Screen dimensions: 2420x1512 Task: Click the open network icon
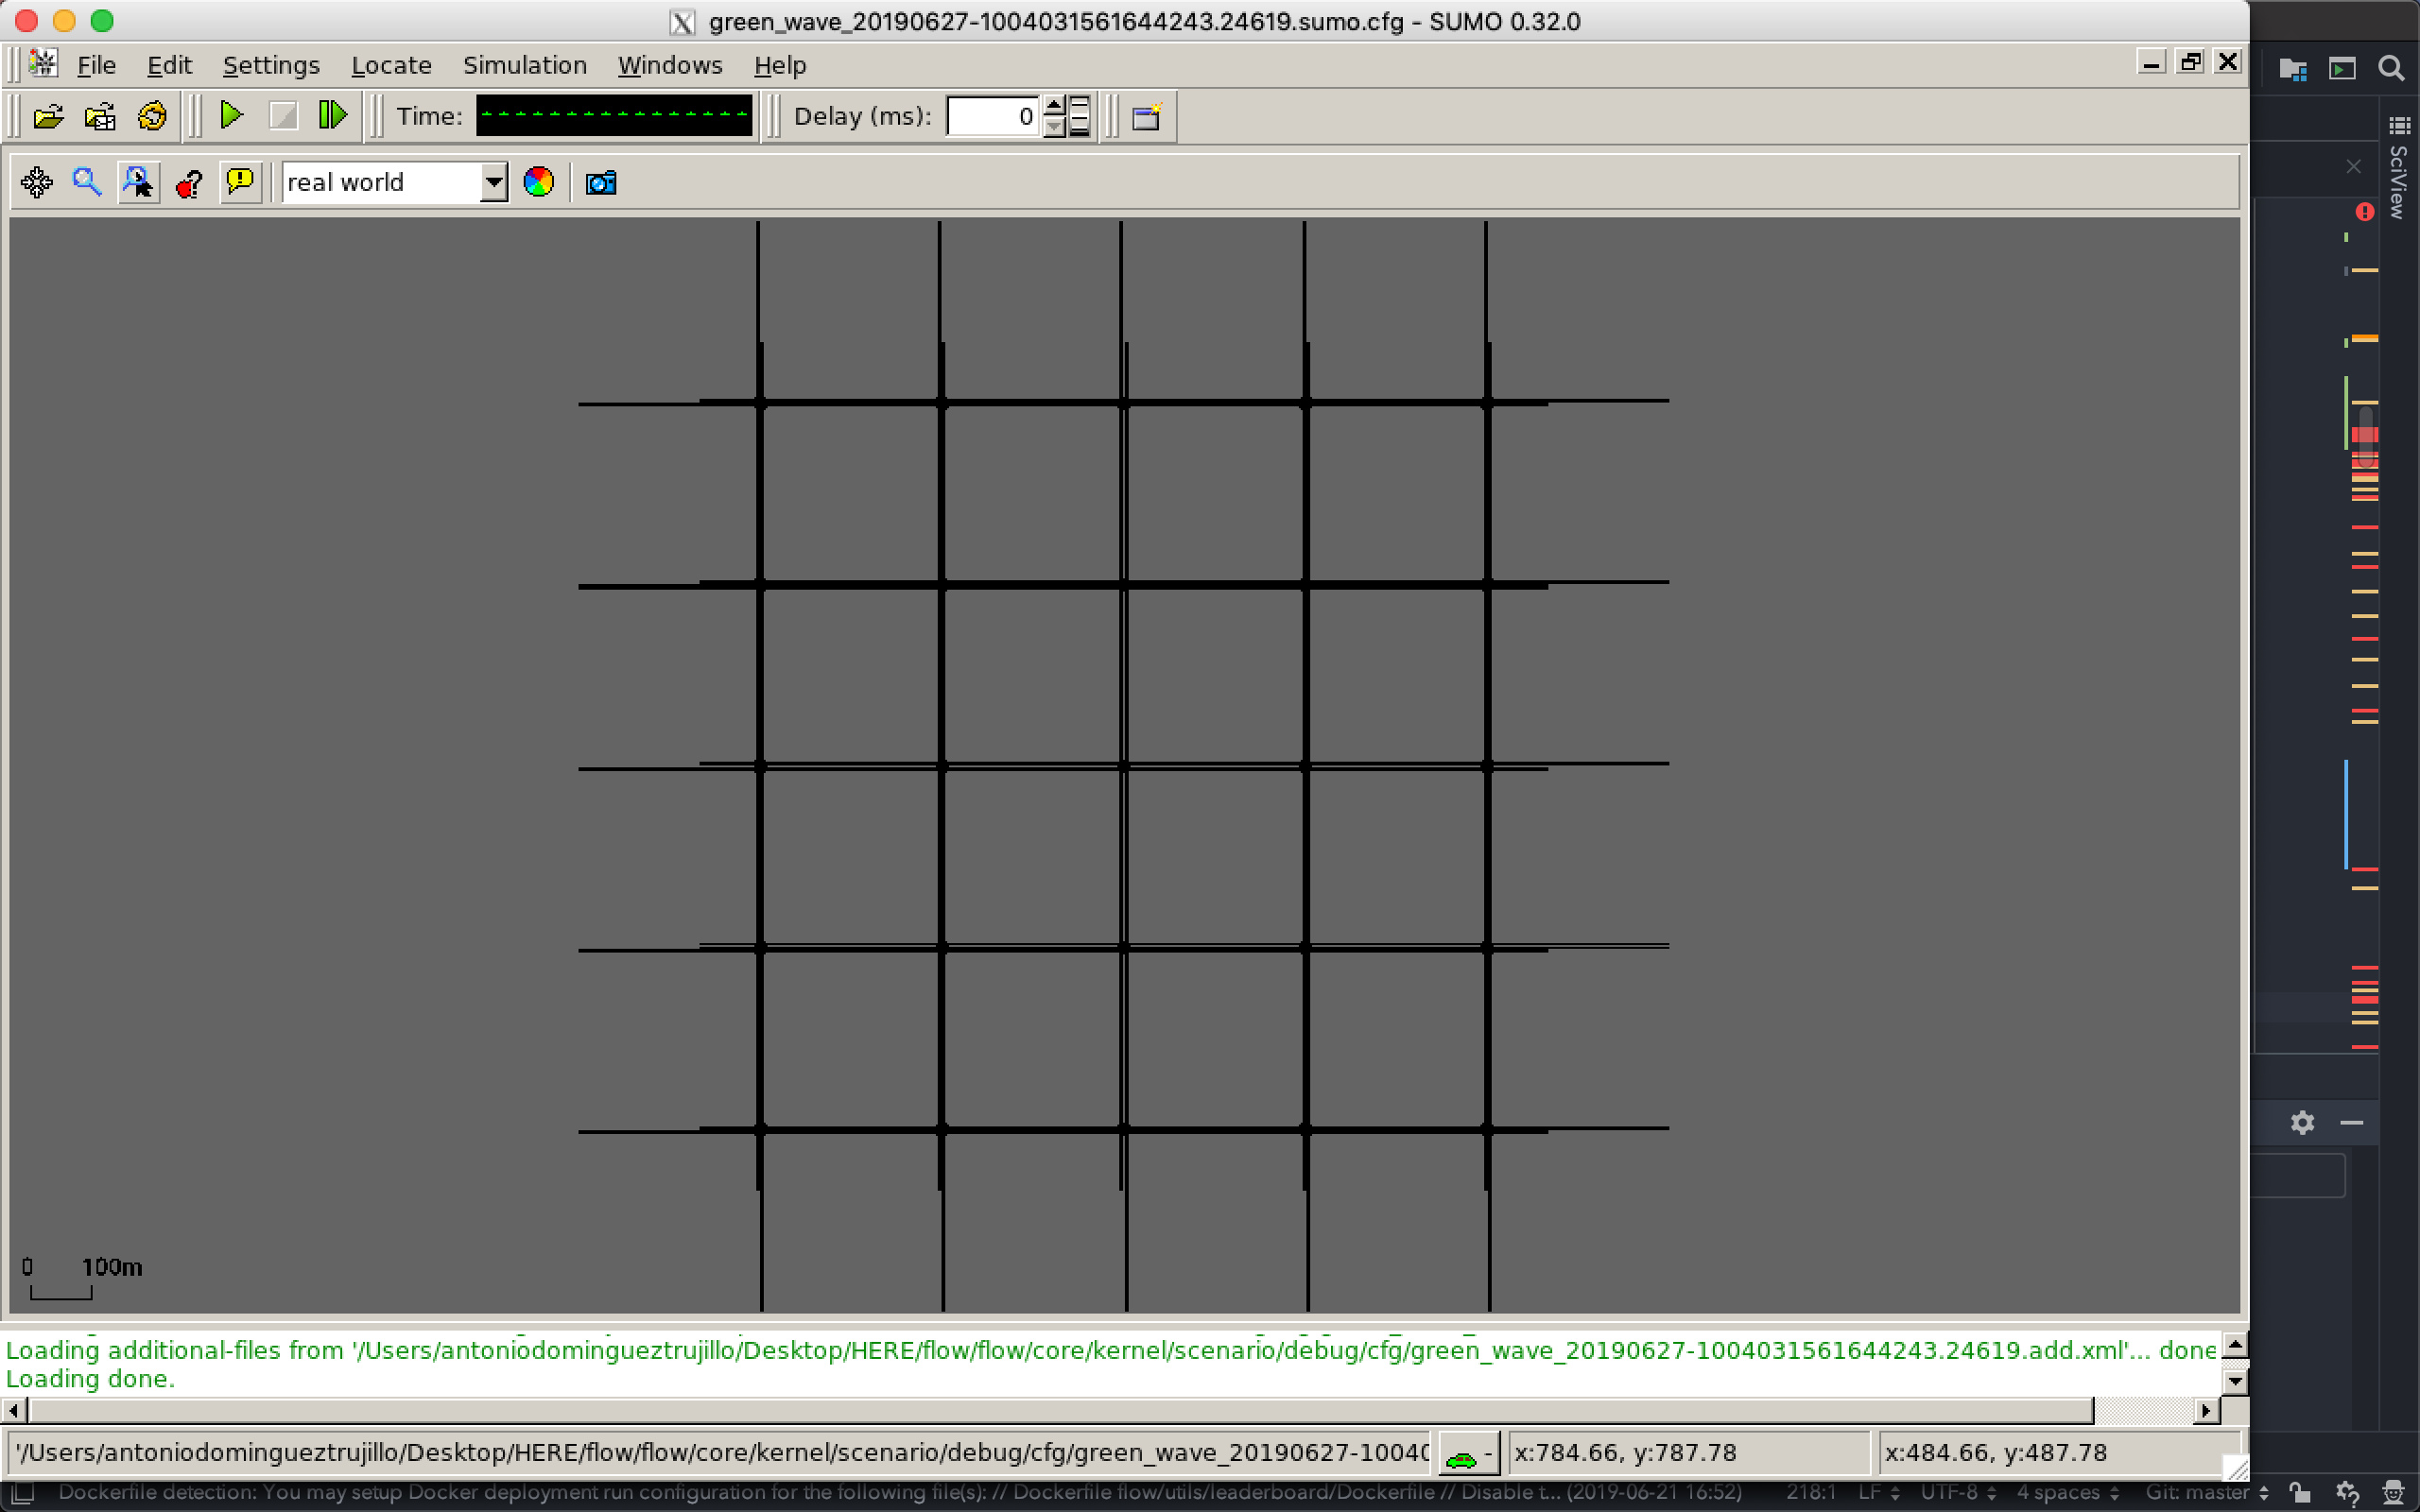tap(100, 116)
